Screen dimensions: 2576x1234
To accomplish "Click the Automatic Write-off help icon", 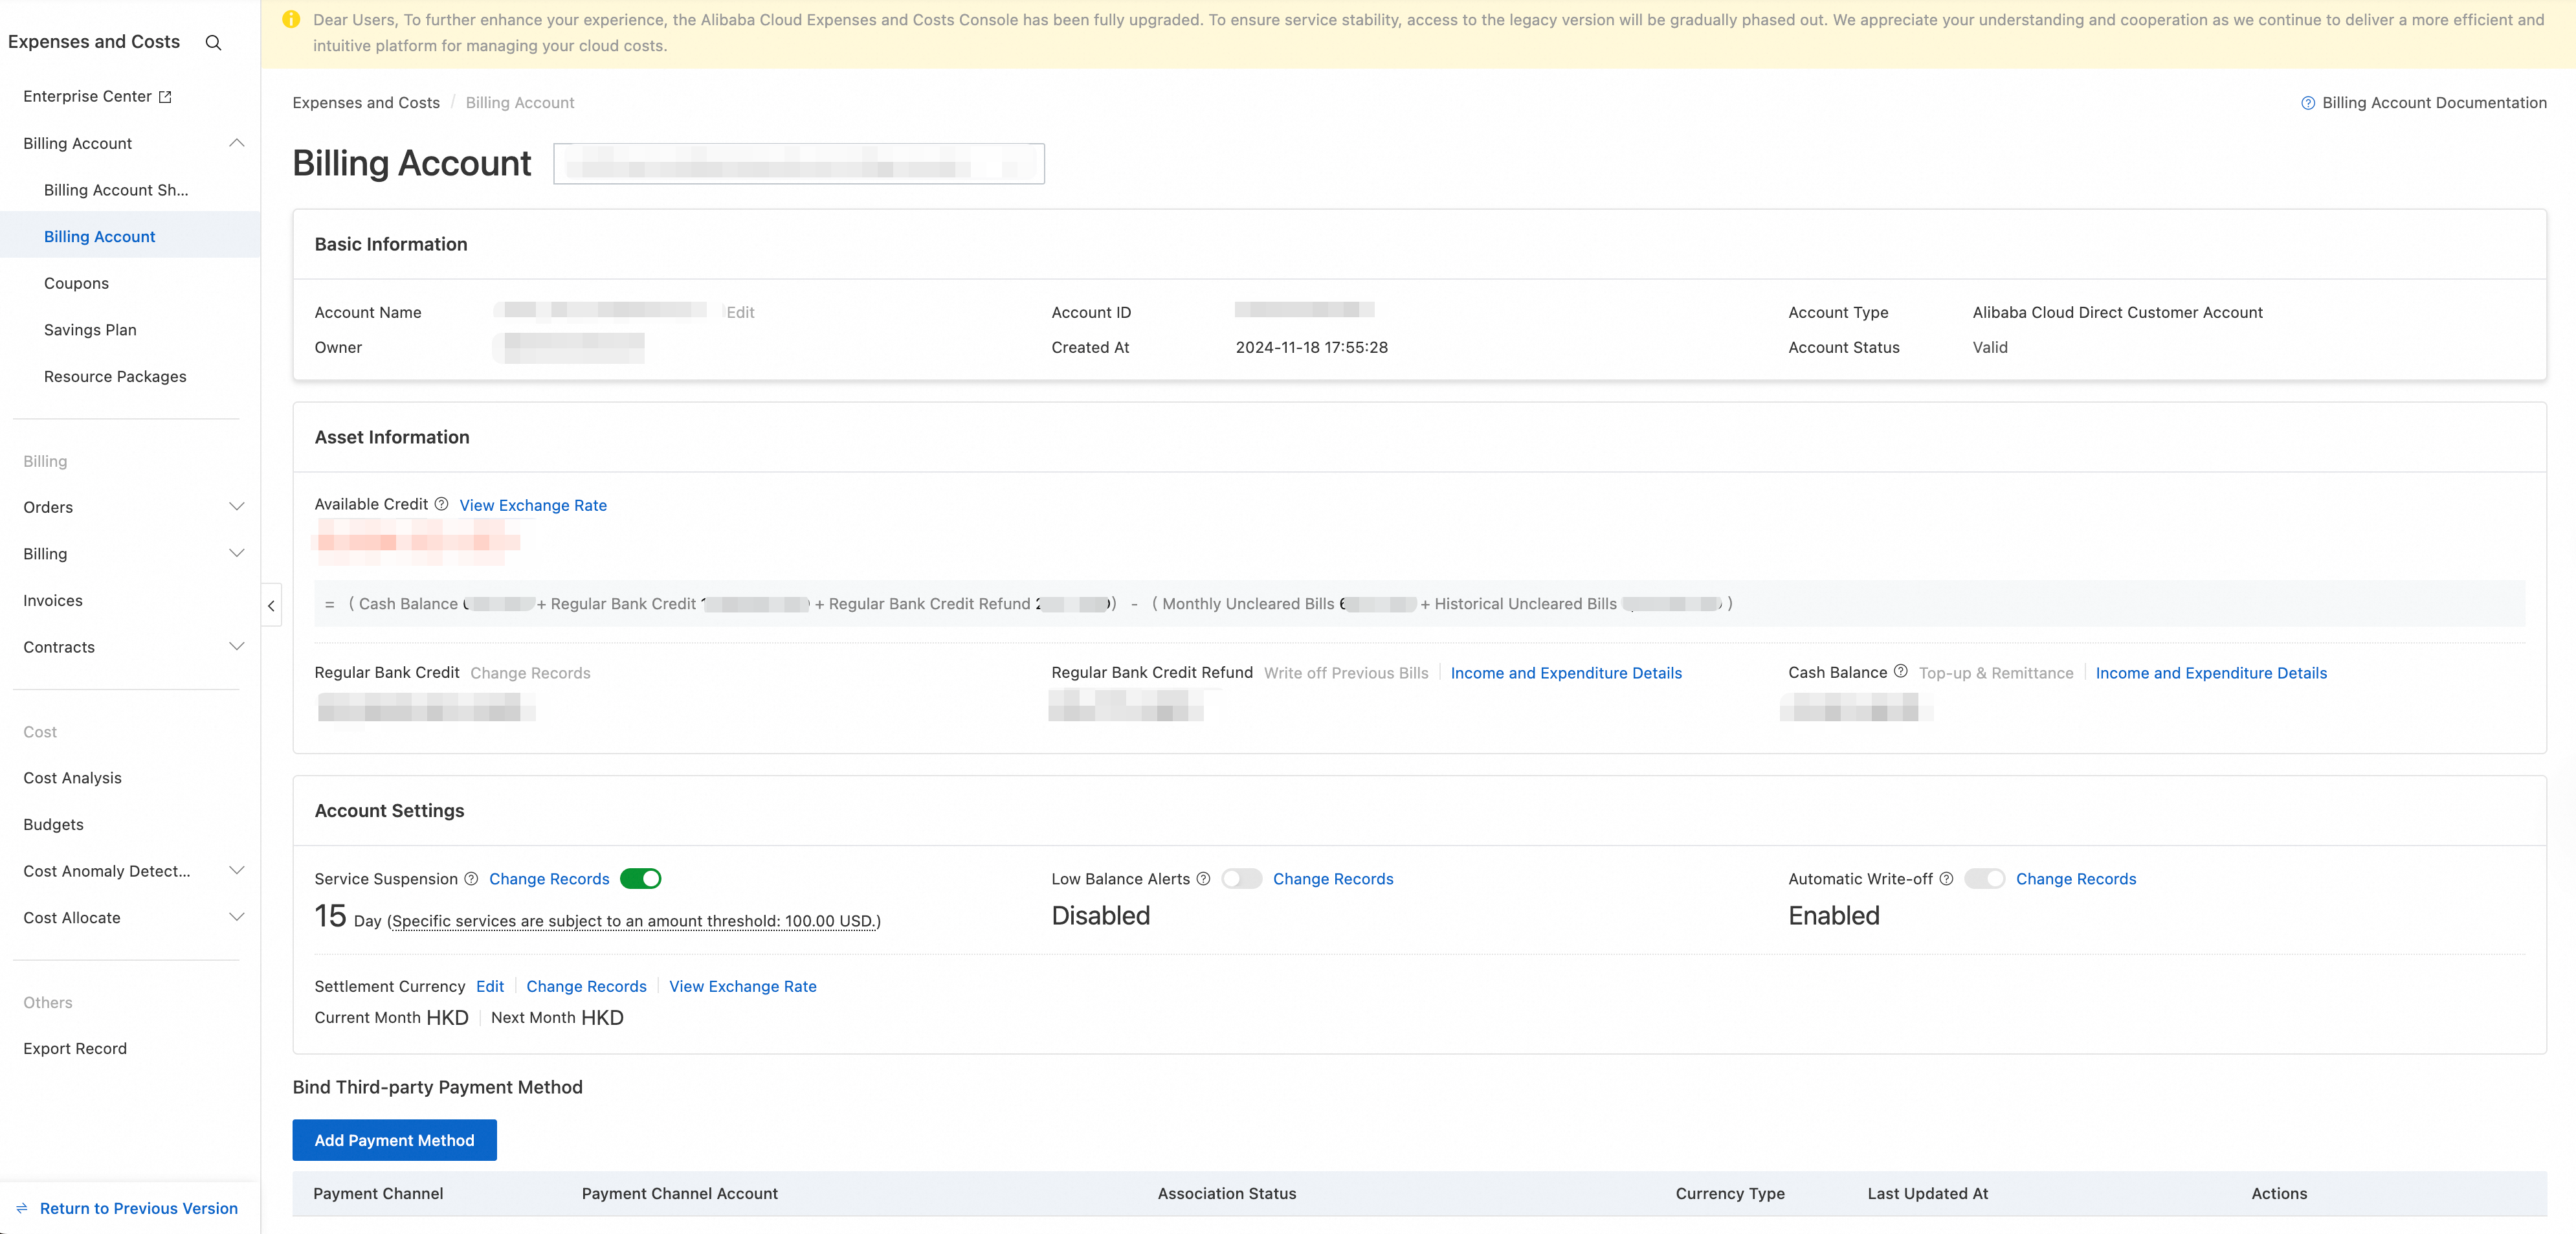I will pos(1946,879).
